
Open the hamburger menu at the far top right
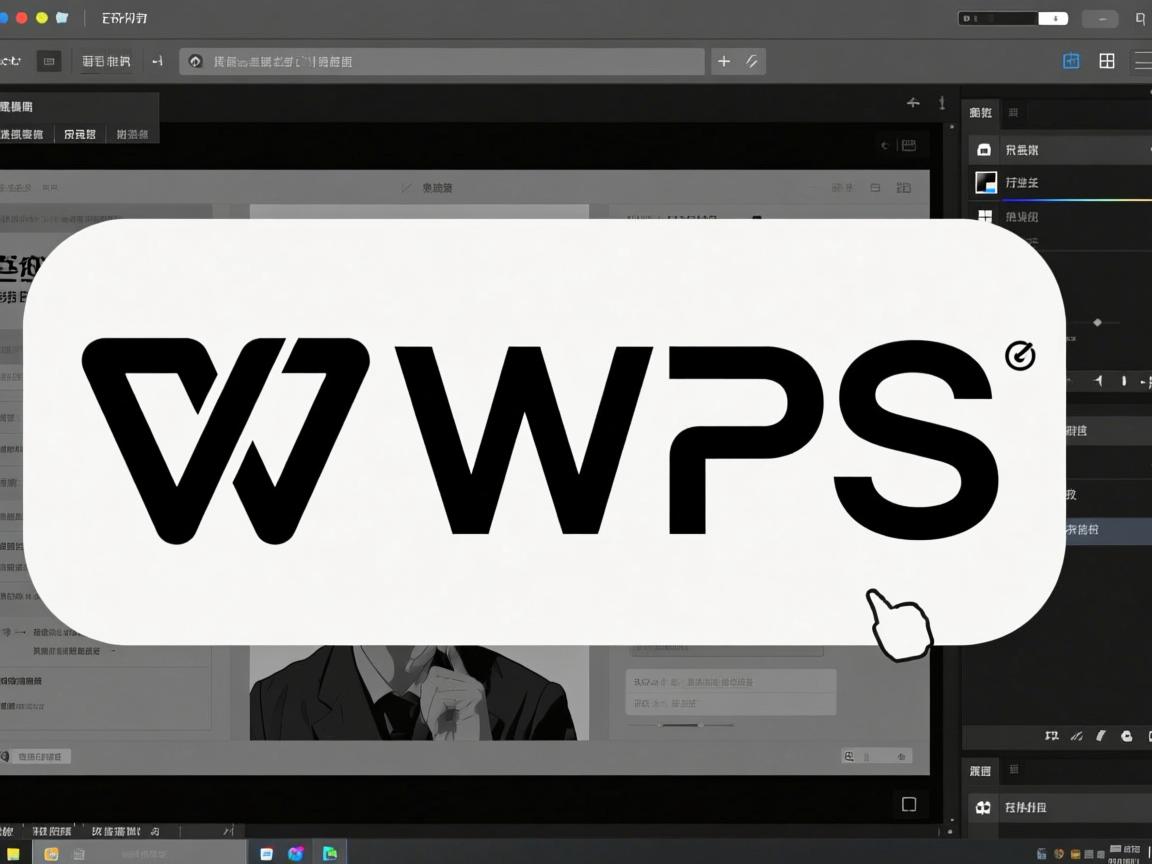click(1143, 61)
